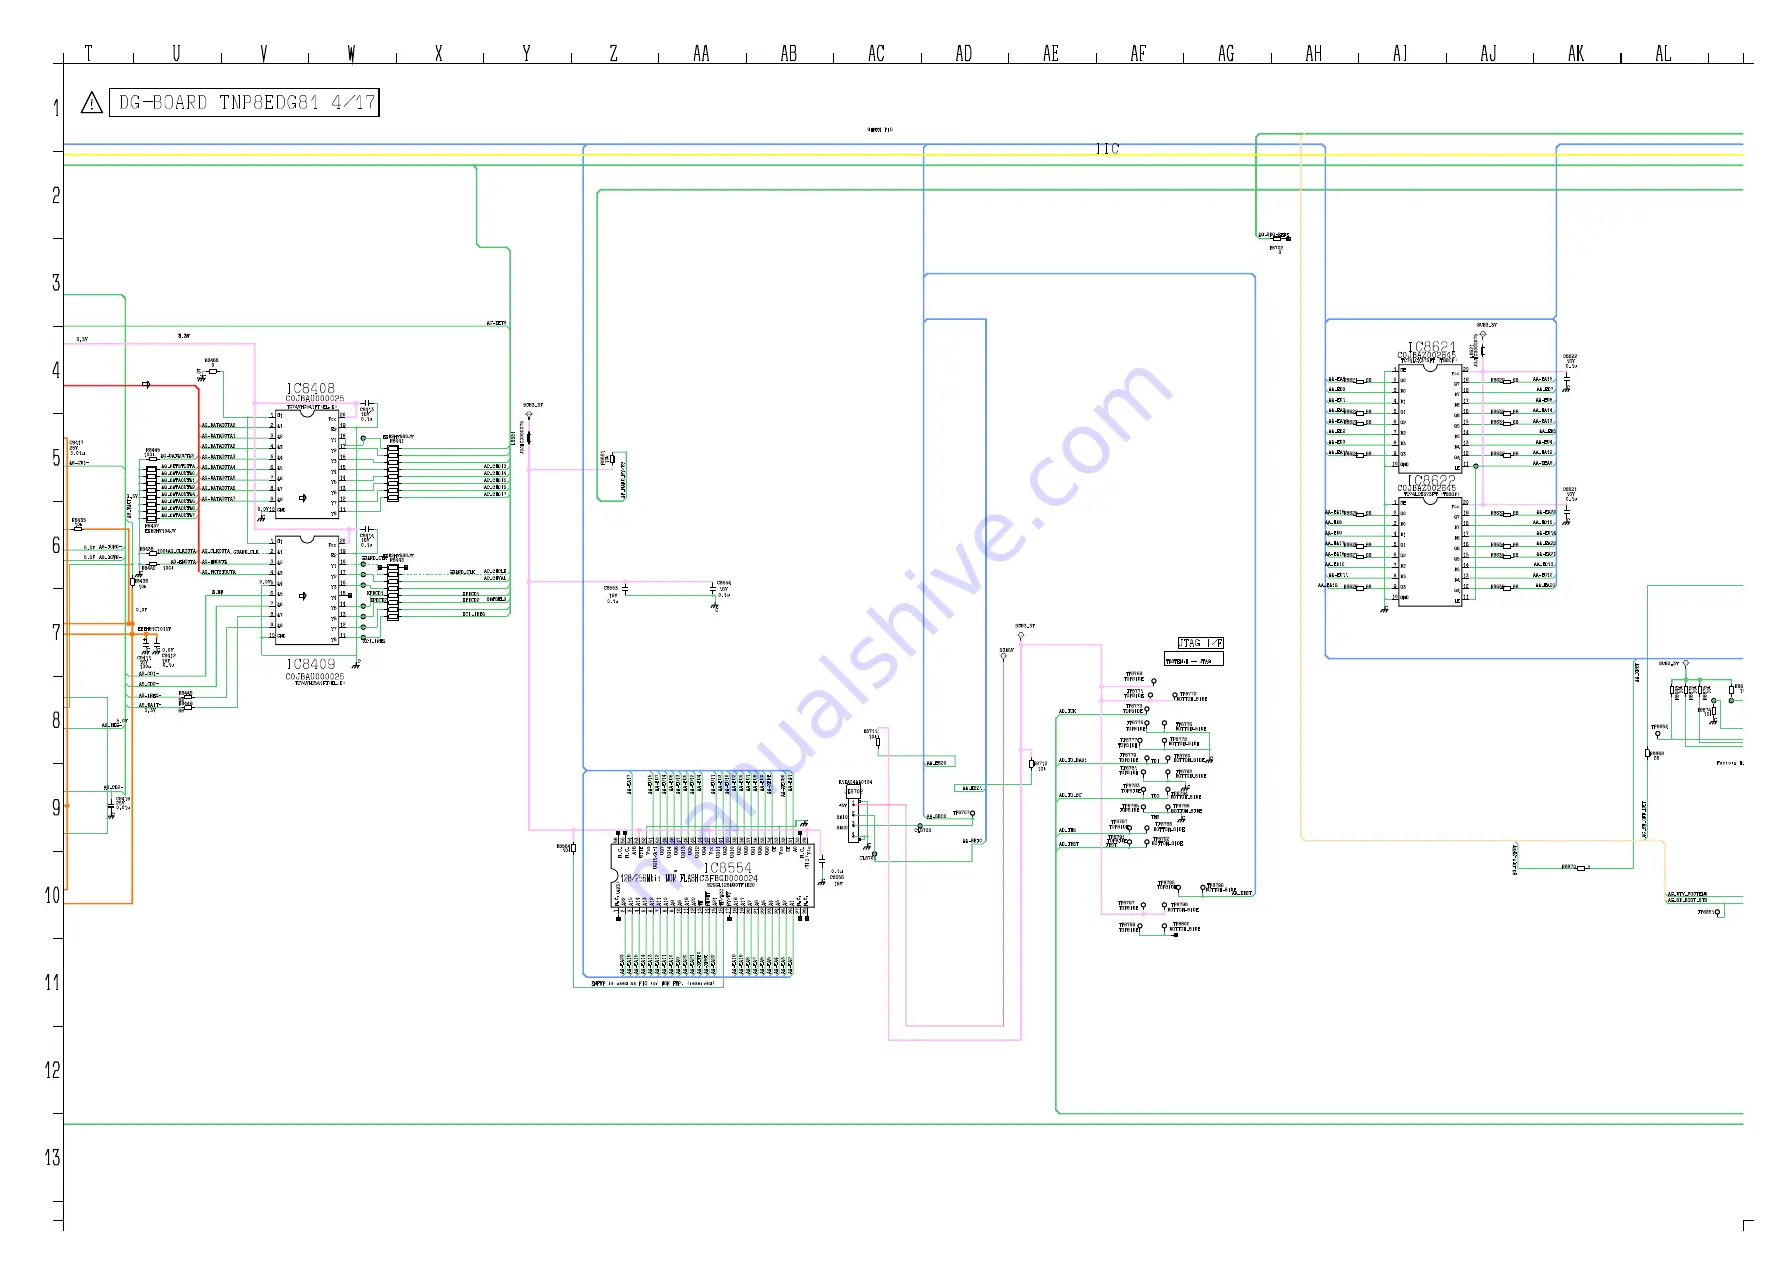This screenshot has width=1787, height=1263.
Task: Click the IC8554 NOR flash chip label
Action: click(x=727, y=868)
